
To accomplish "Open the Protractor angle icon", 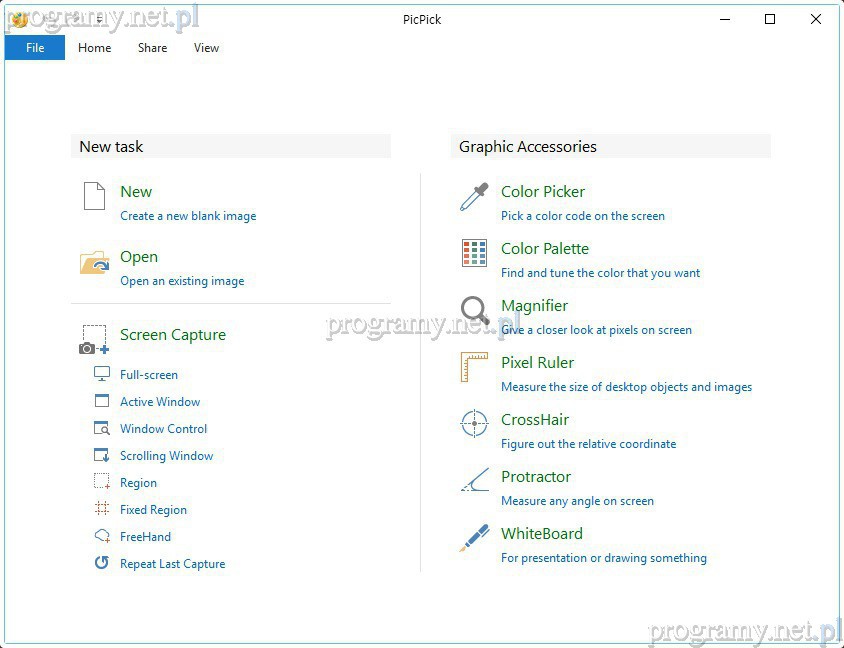I will pos(474,481).
